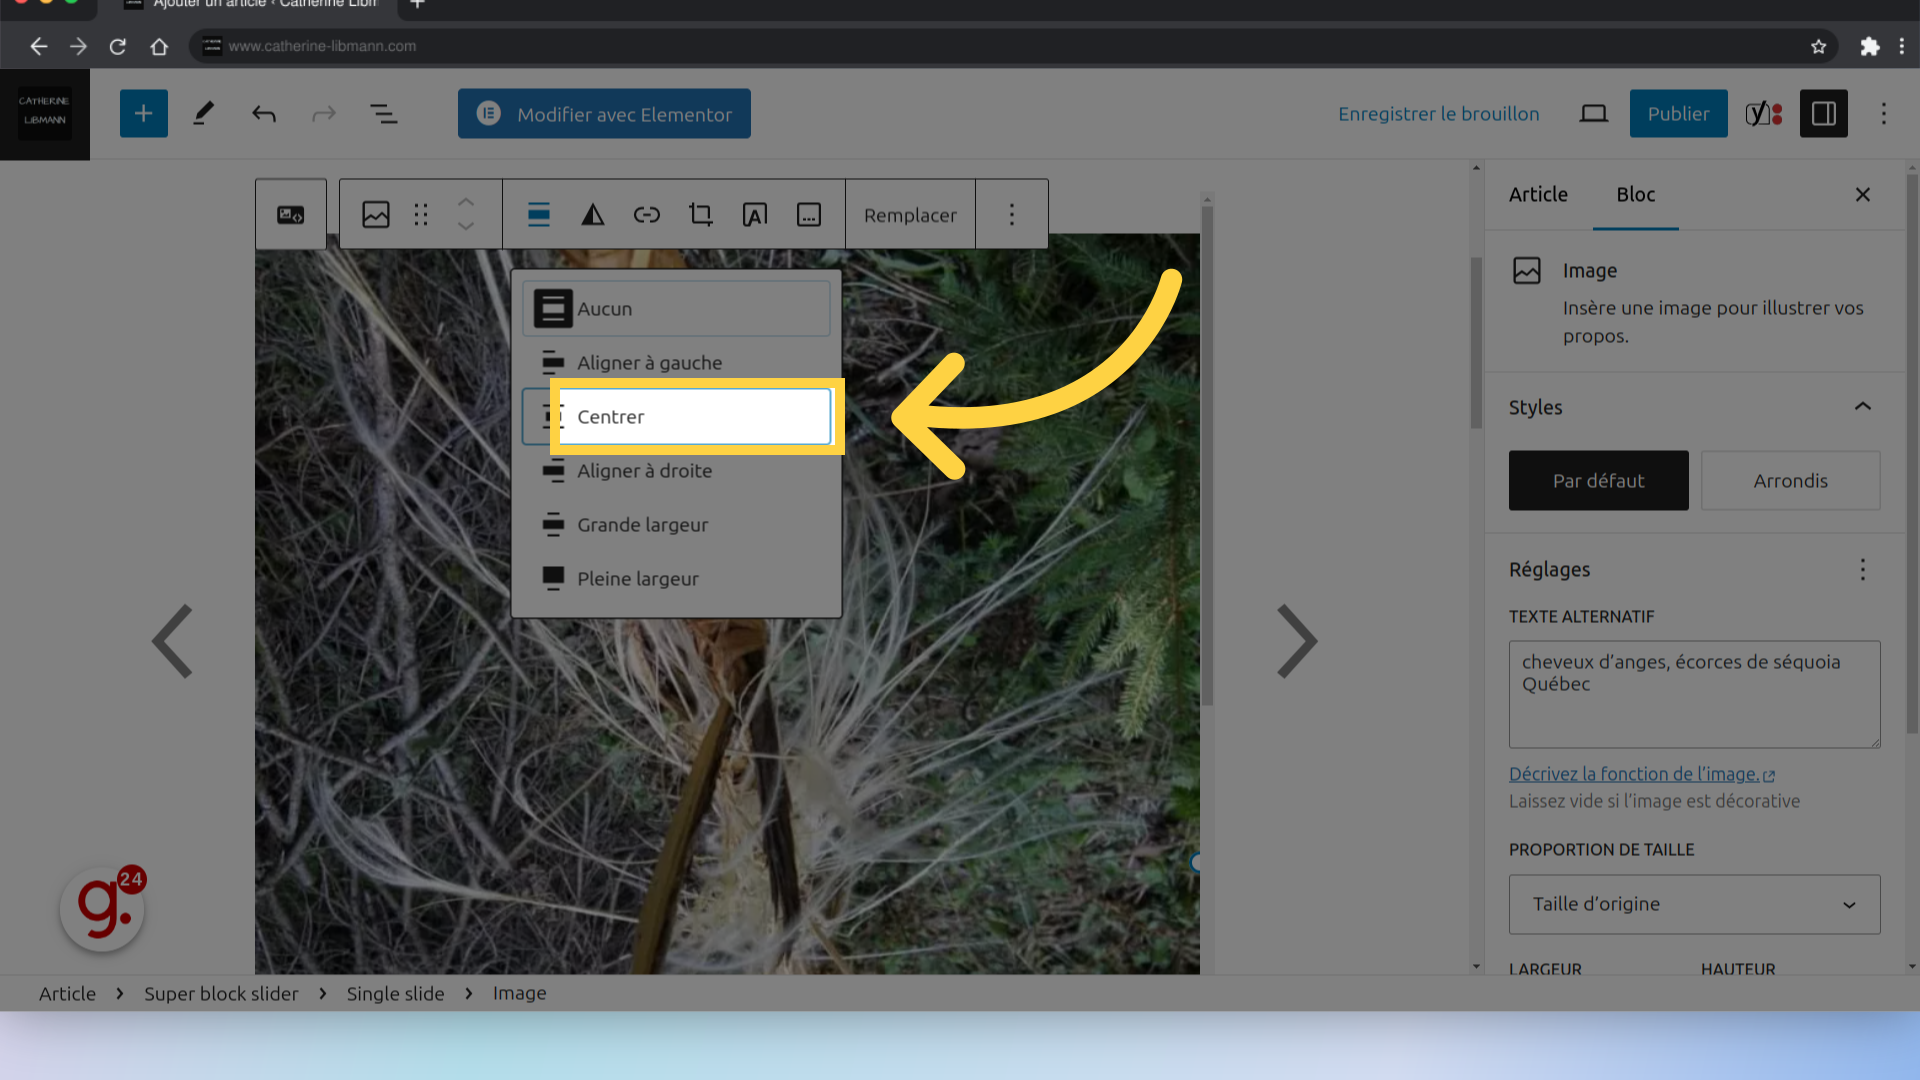Open image block options menu
This screenshot has width=1920, height=1080.
(1012, 215)
